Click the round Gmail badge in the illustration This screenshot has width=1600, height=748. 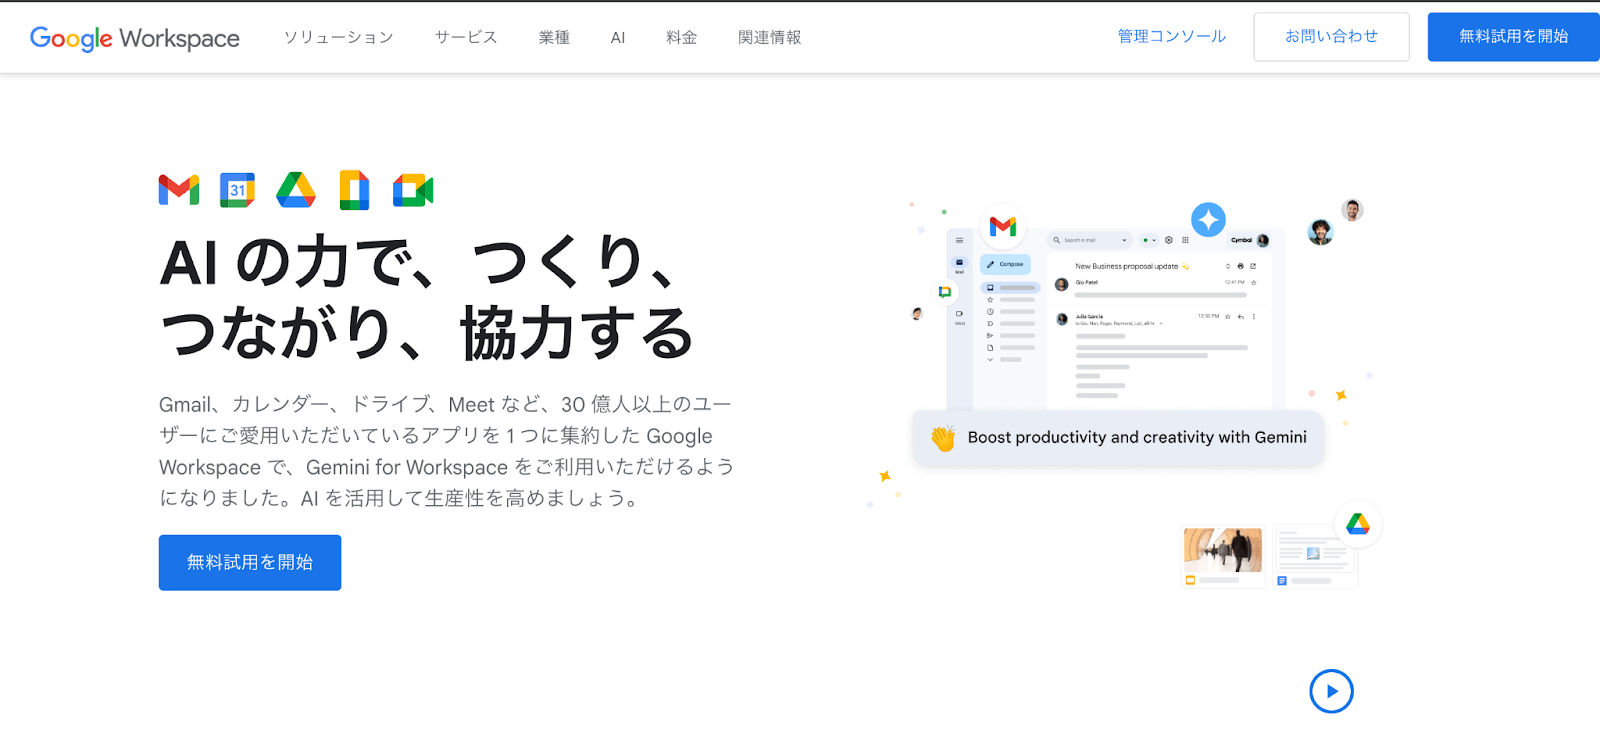tap(1003, 227)
